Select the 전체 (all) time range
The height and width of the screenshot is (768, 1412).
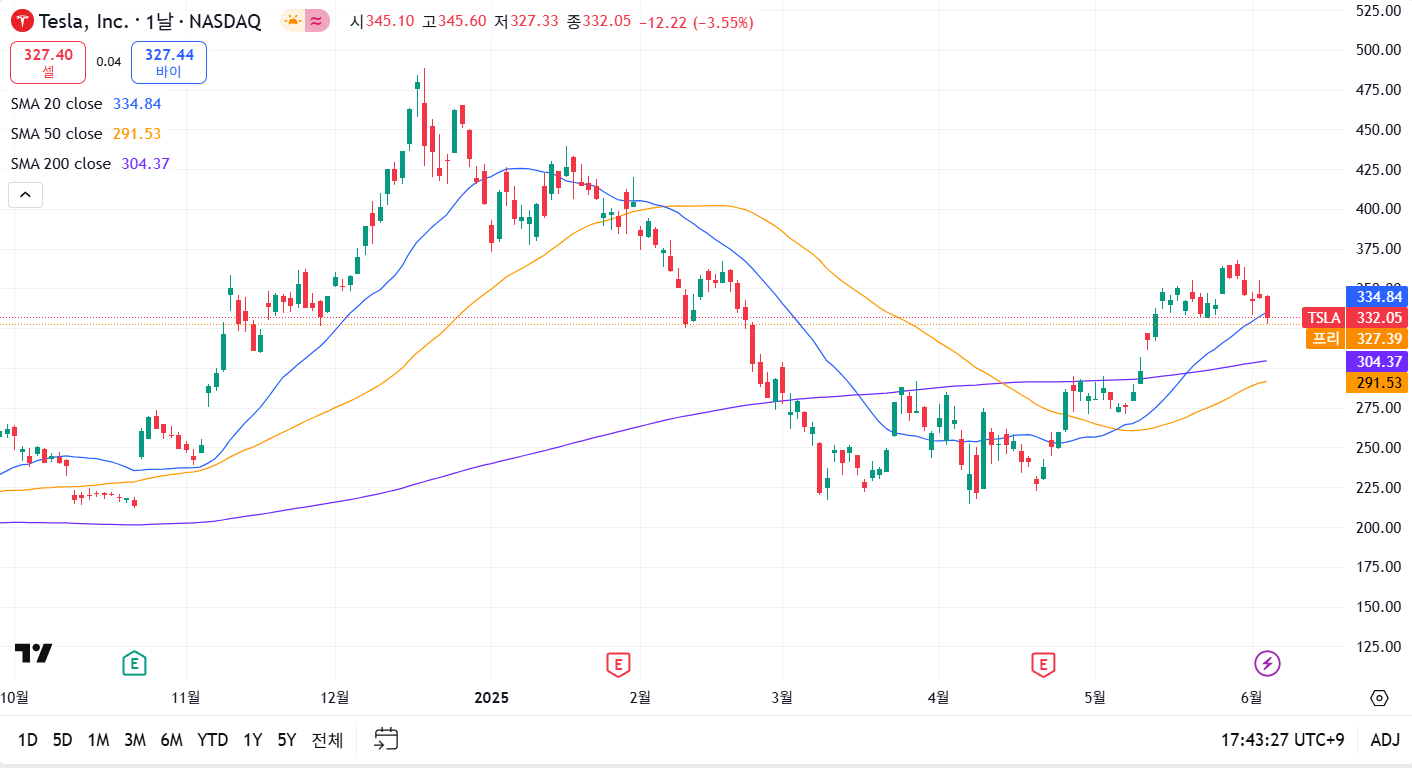(327, 740)
